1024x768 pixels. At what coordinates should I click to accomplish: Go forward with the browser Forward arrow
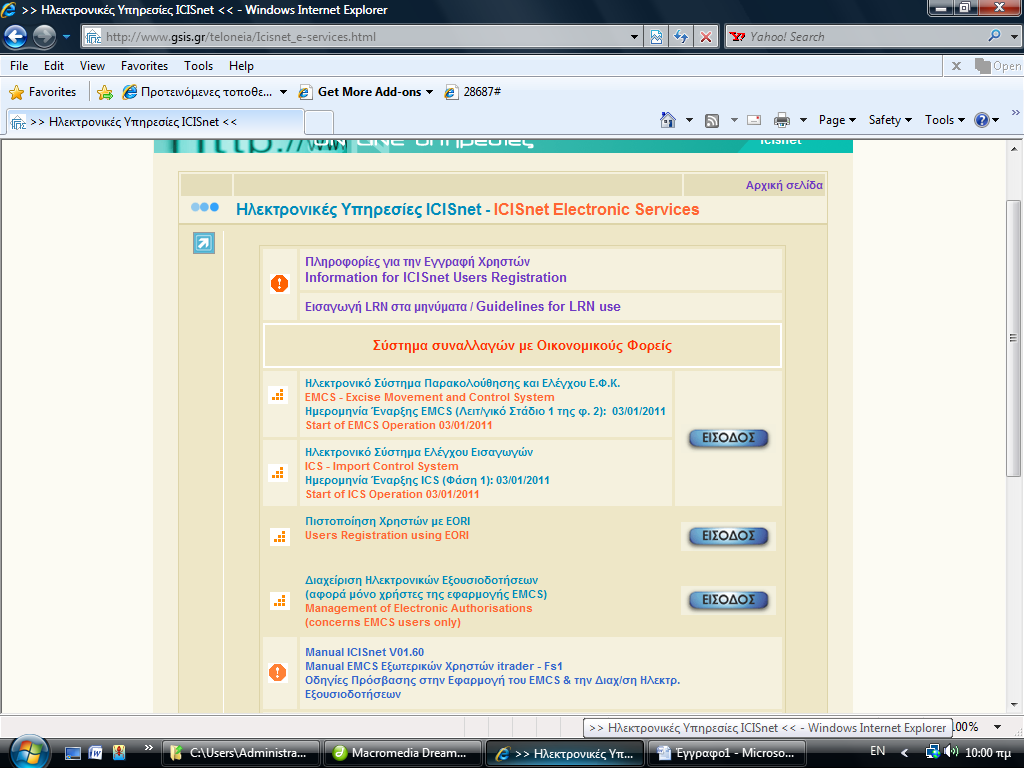(44, 37)
